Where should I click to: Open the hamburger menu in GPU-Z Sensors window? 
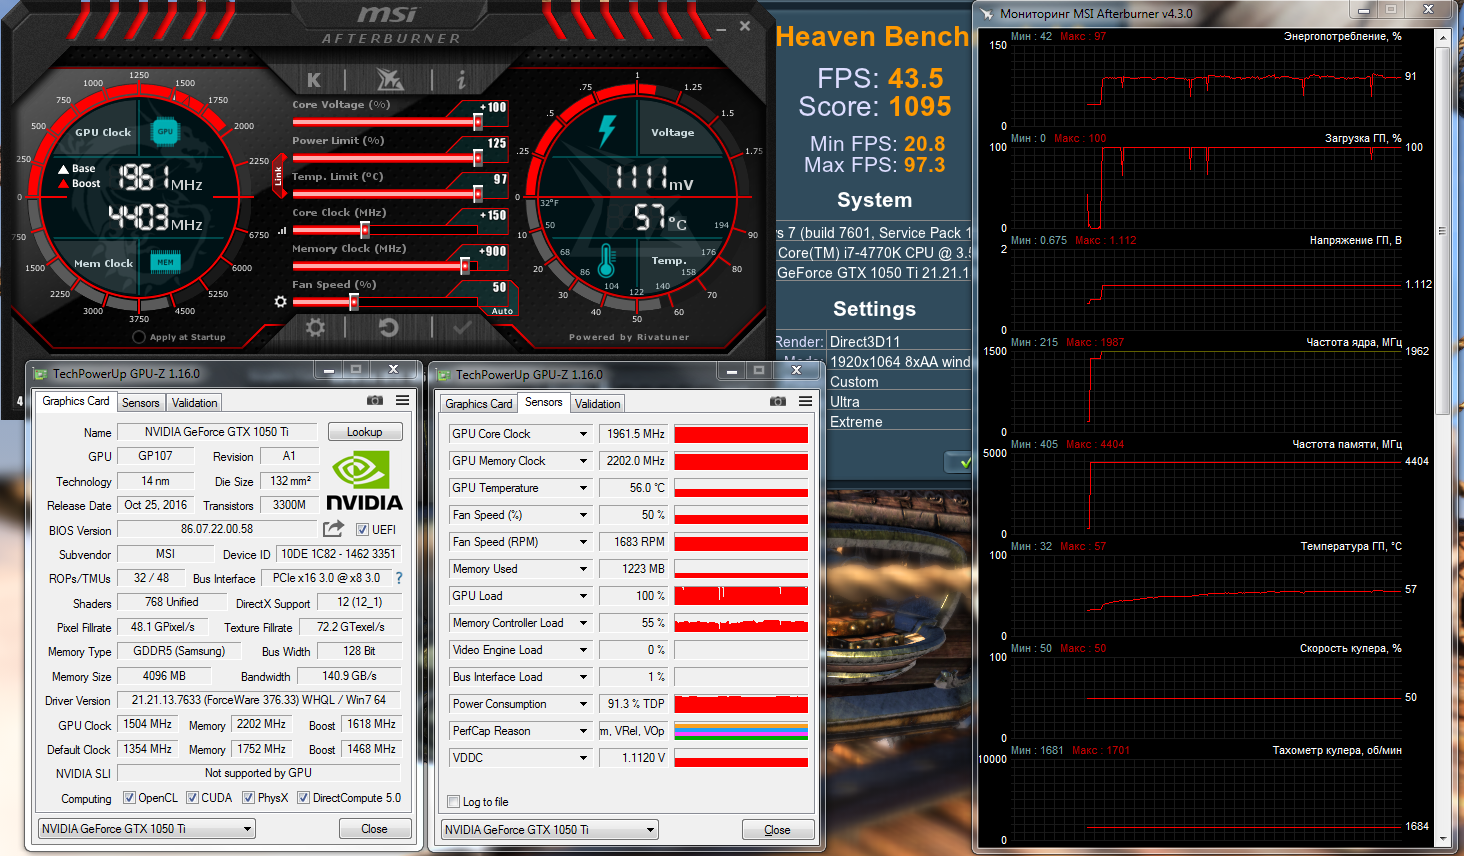pyautogui.click(x=805, y=401)
